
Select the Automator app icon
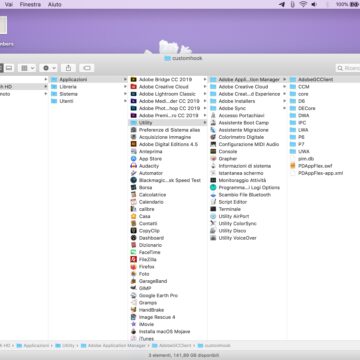click(133, 173)
